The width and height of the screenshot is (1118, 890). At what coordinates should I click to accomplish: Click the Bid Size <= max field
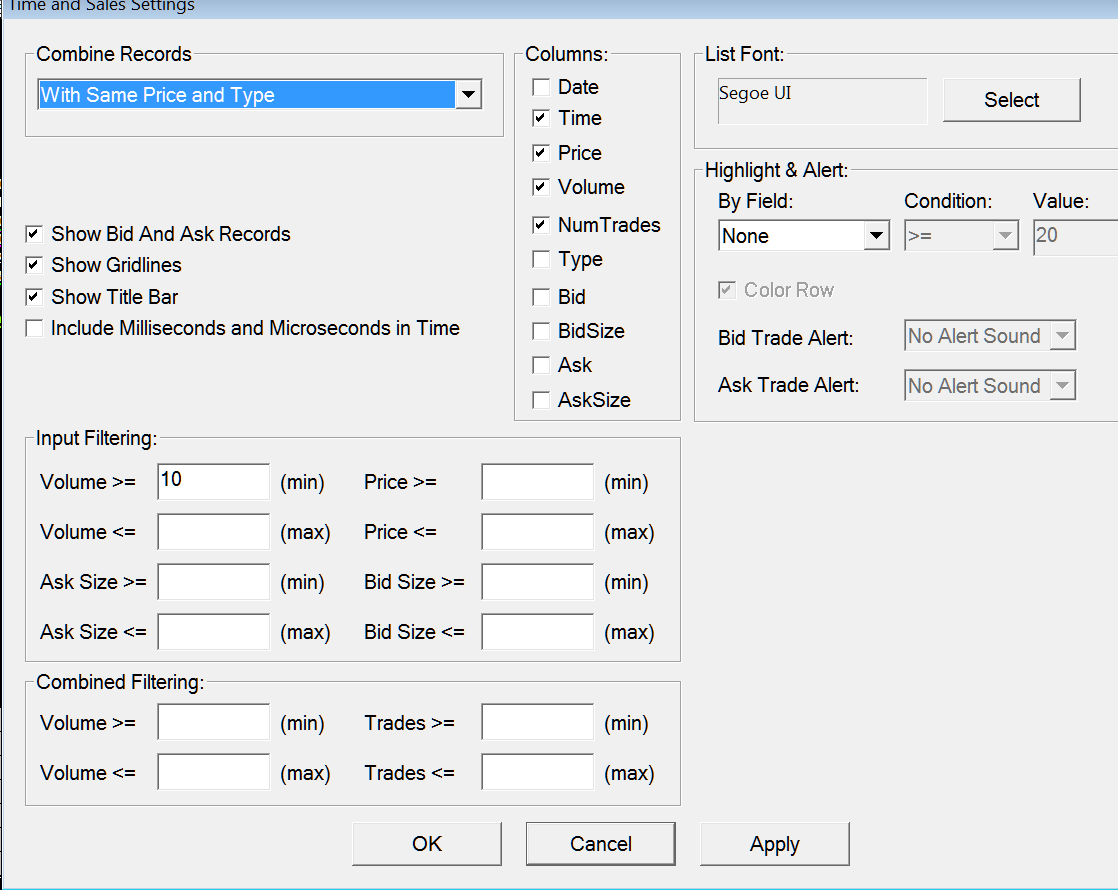(x=538, y=632)
